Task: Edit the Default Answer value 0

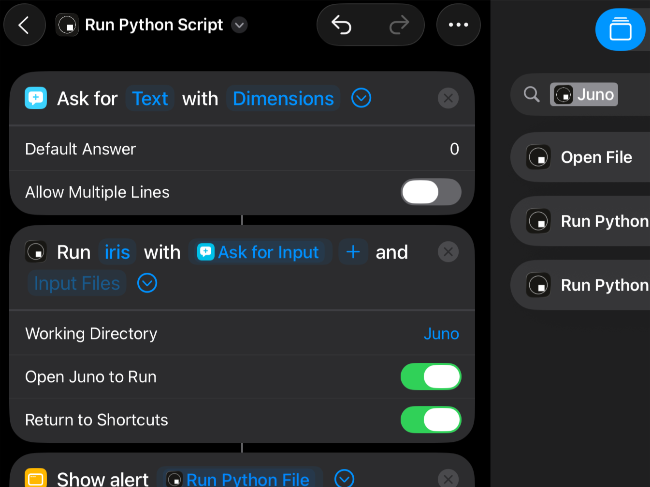Action: [454, 149]
